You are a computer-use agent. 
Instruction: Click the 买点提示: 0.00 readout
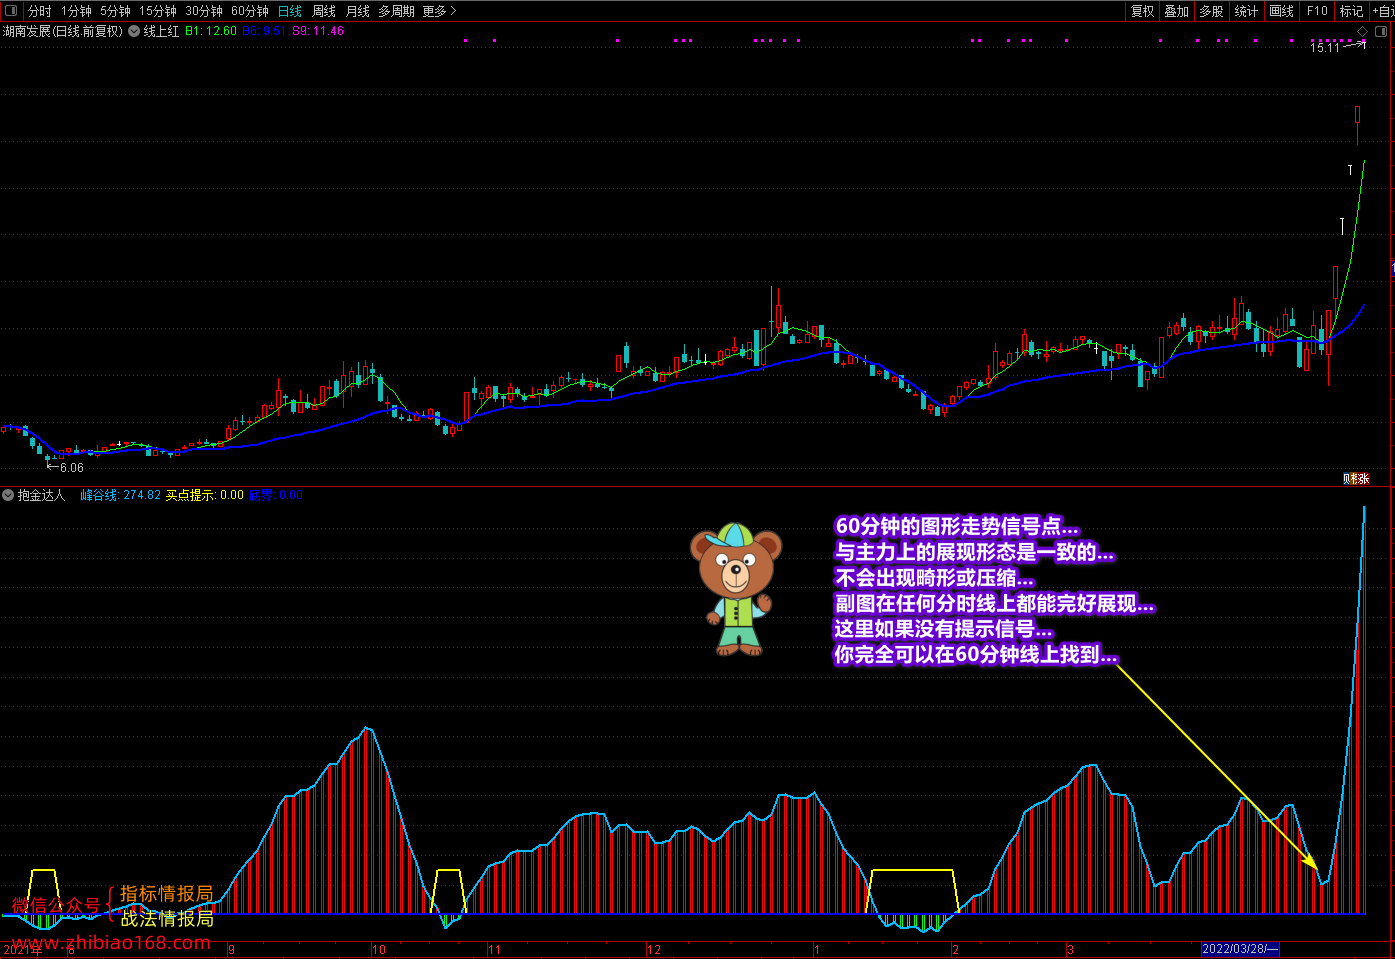point(205,495)
